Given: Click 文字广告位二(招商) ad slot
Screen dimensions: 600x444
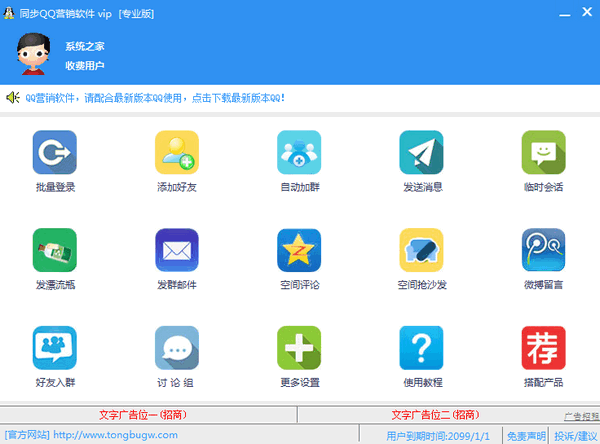Looking at the screenshot, I should point(435,415).
